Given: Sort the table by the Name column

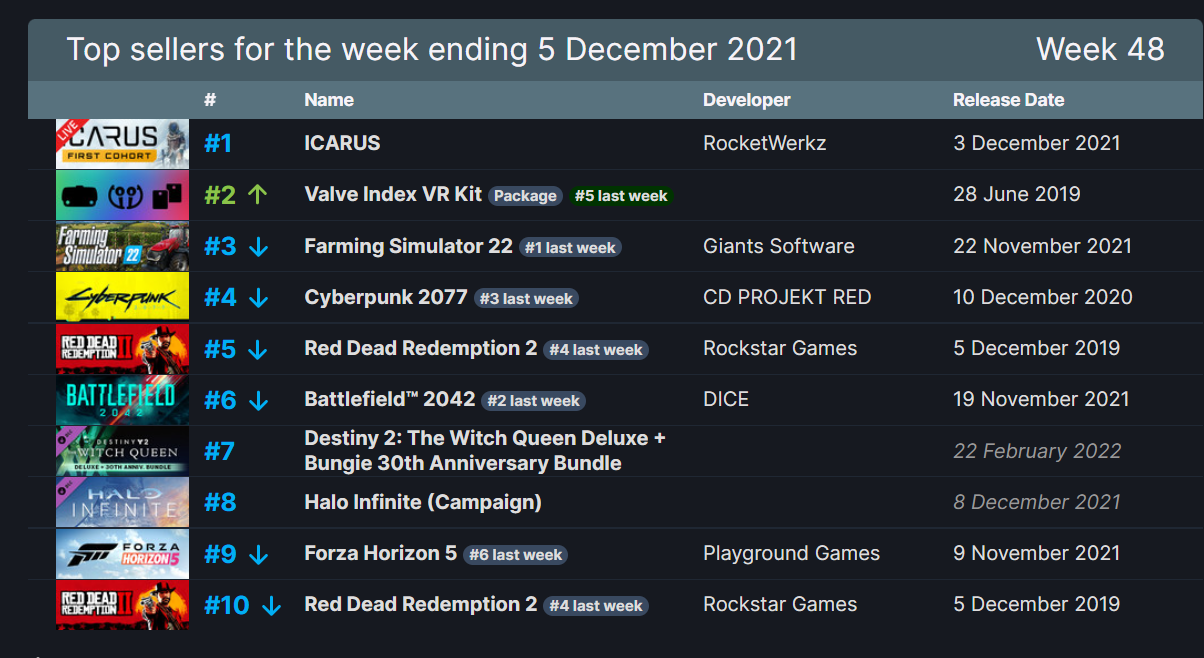Looking at the screenshot, I should 329,100.
